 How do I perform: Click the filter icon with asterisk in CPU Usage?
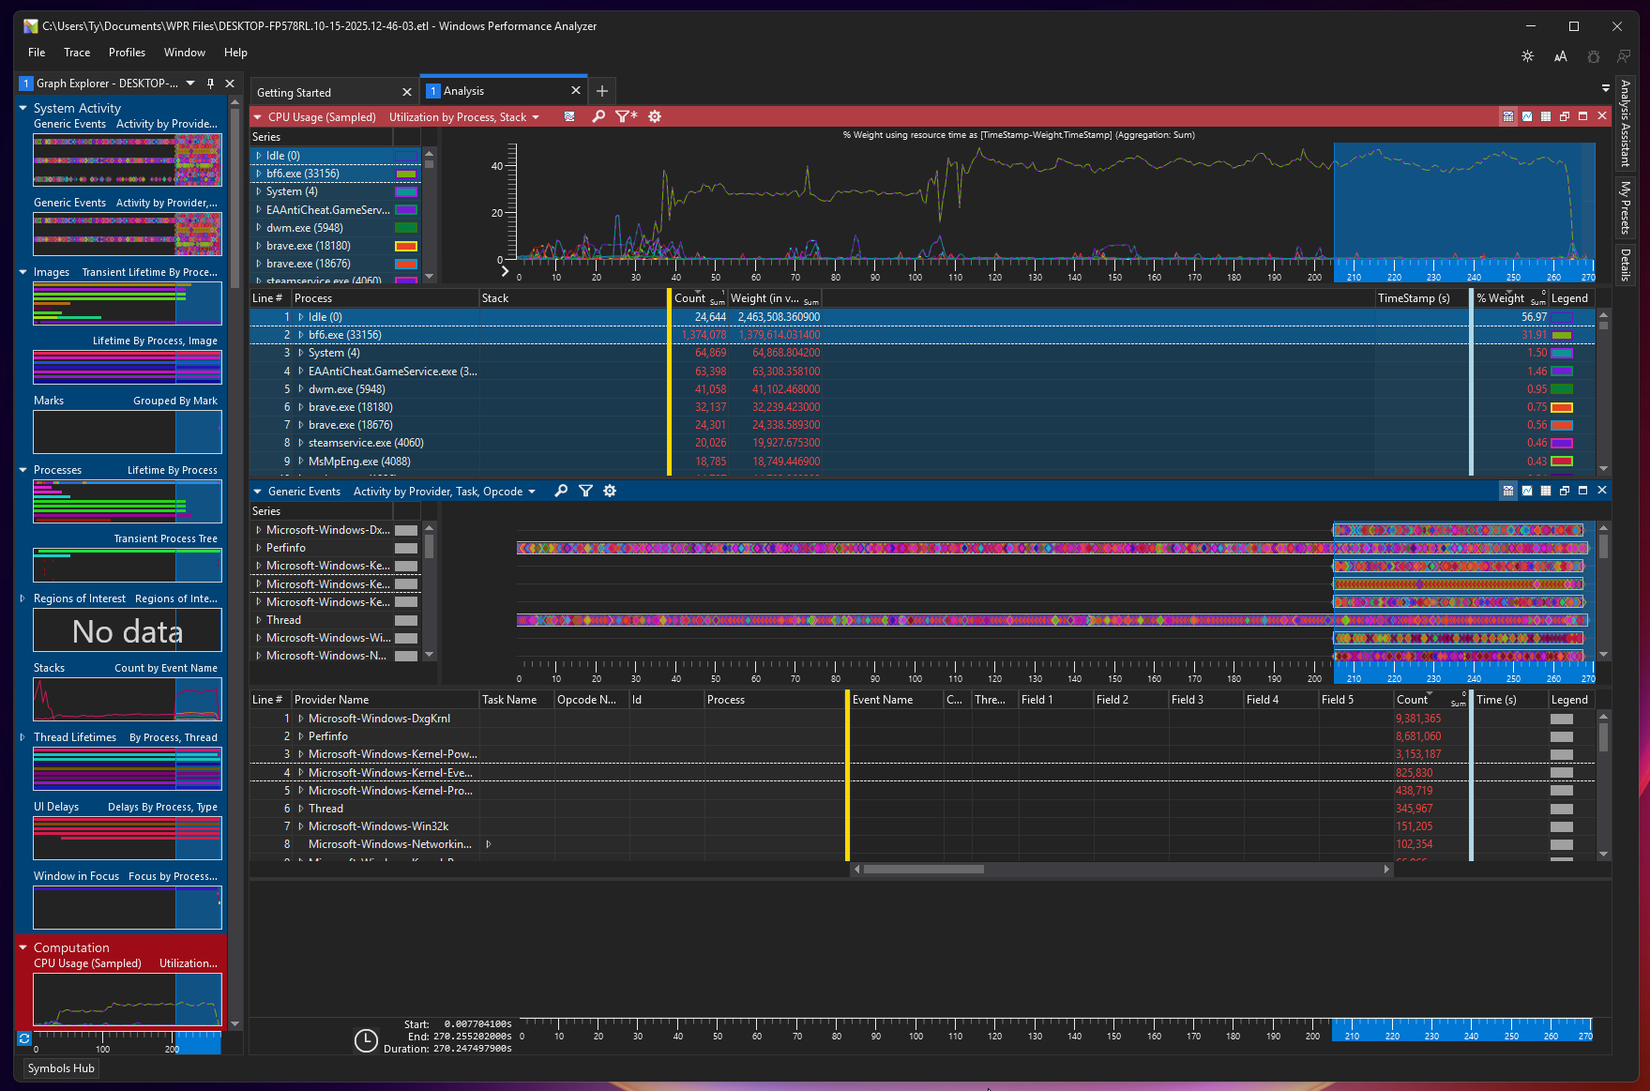coord(625,117)
